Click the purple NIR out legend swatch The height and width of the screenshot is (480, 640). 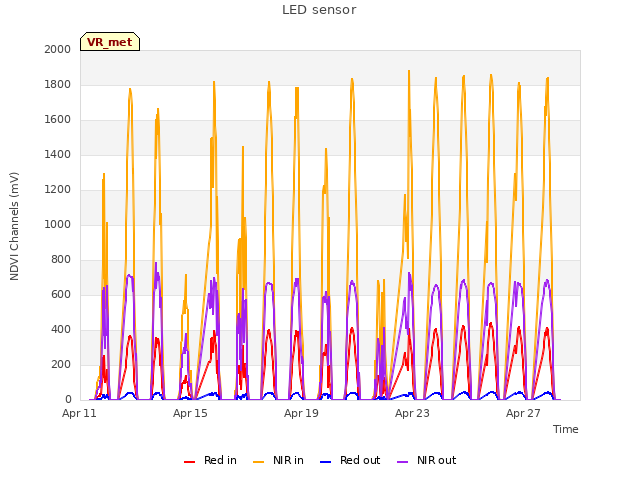pyautogui.click(x=402, y=462)
